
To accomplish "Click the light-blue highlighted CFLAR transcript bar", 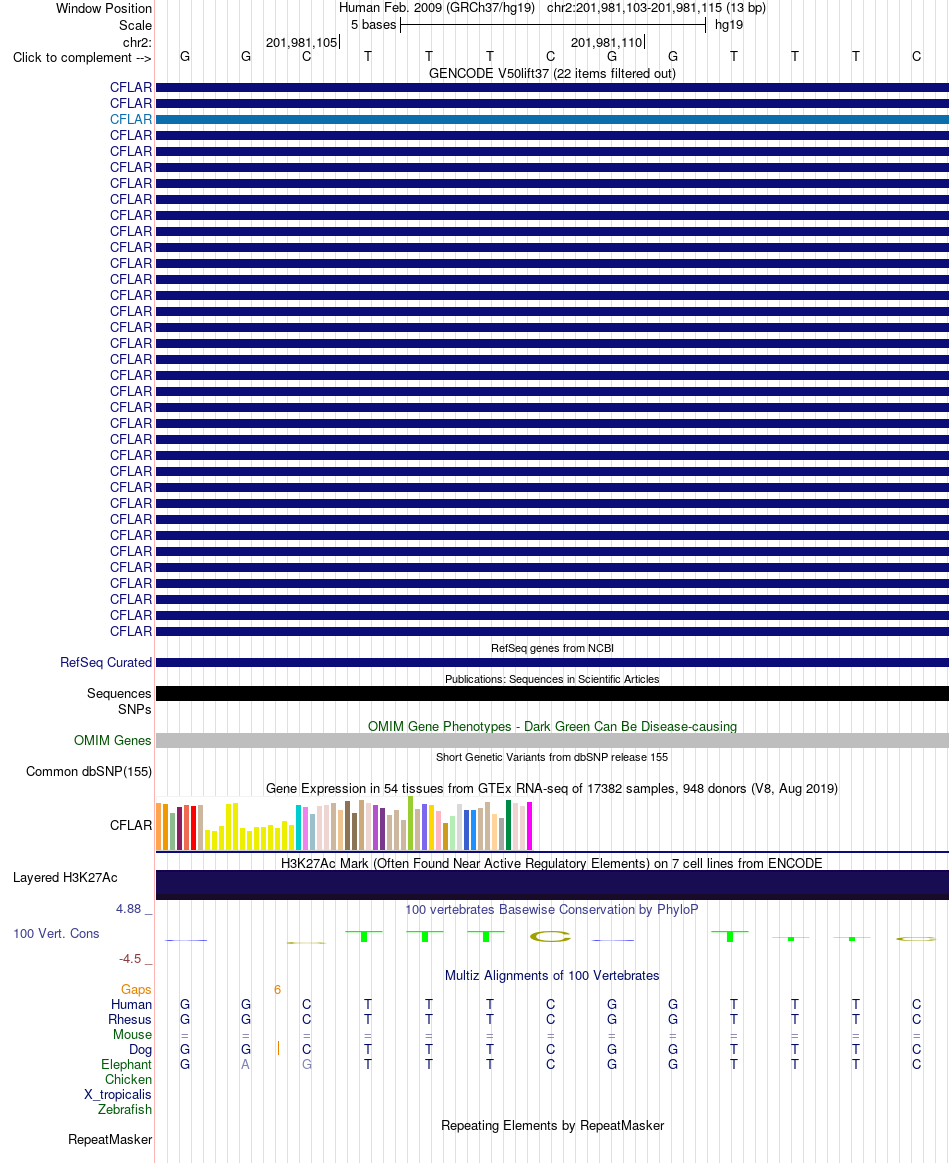I will coord(552,119).
